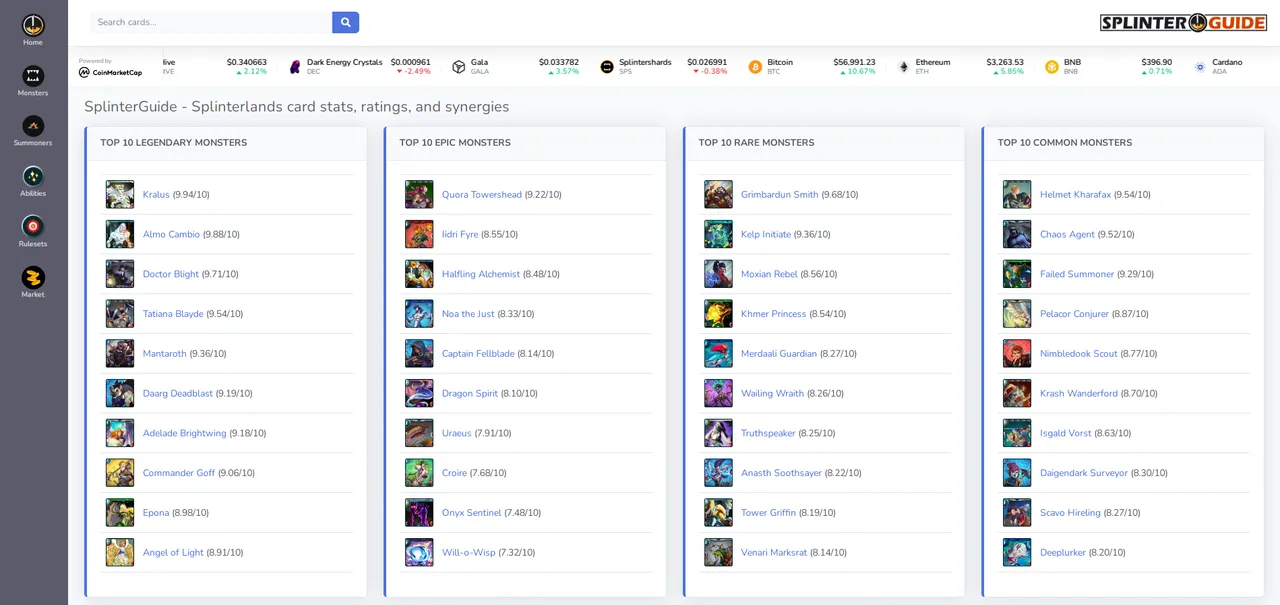Click the SplinterGuide logo
The height and width of the screenshot is (605, 1280).
(x=1183, y=22)
